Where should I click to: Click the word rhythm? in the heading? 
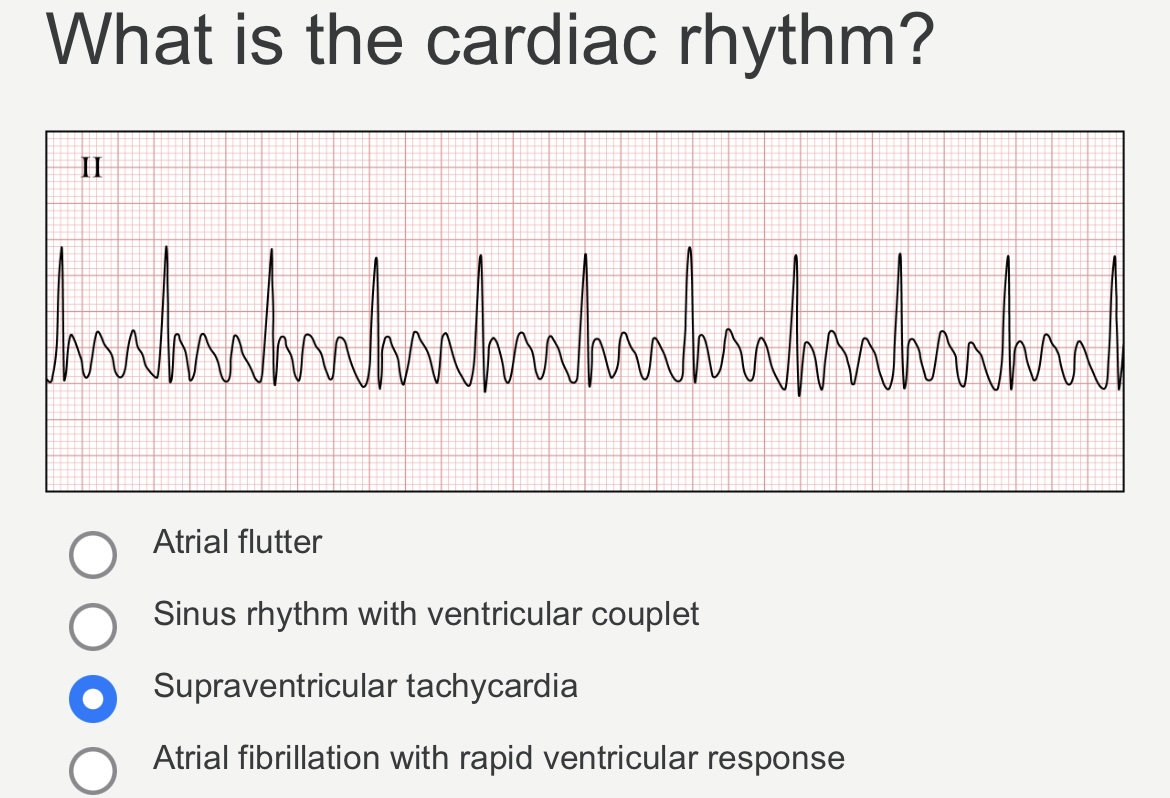(806, 42)
